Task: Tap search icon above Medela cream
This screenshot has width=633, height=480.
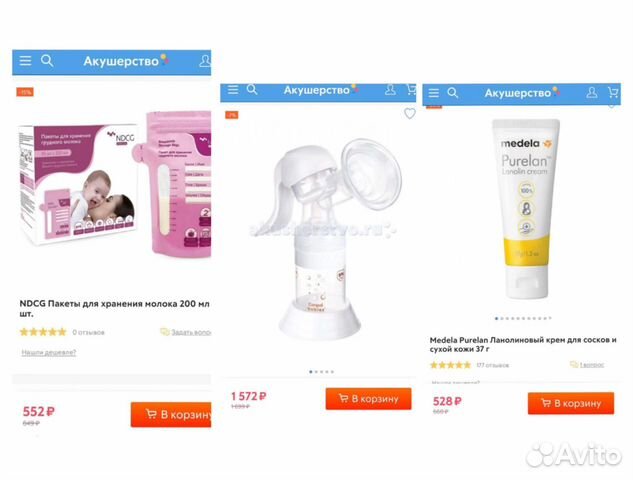Action: (453, 93)
